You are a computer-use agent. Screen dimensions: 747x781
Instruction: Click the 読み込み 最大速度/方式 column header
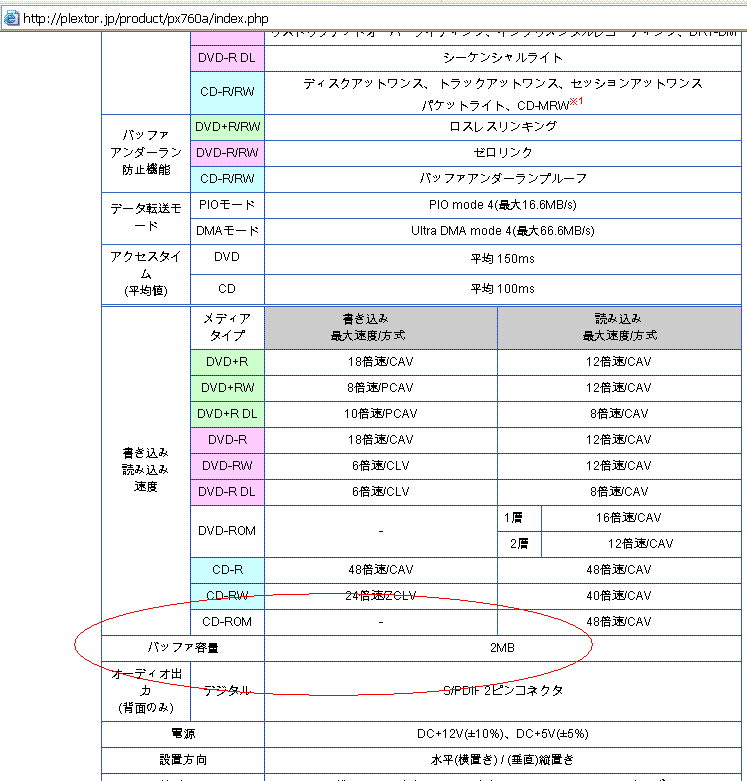click(x=619, y=327)
